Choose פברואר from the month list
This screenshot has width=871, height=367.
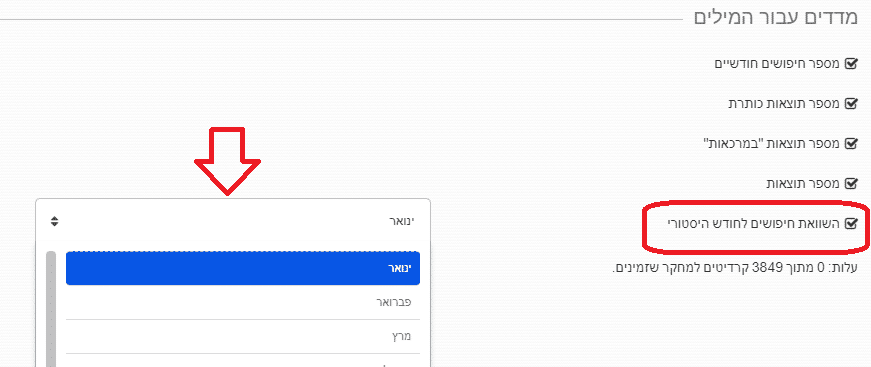pyautogui.click(x=243, y=303)
